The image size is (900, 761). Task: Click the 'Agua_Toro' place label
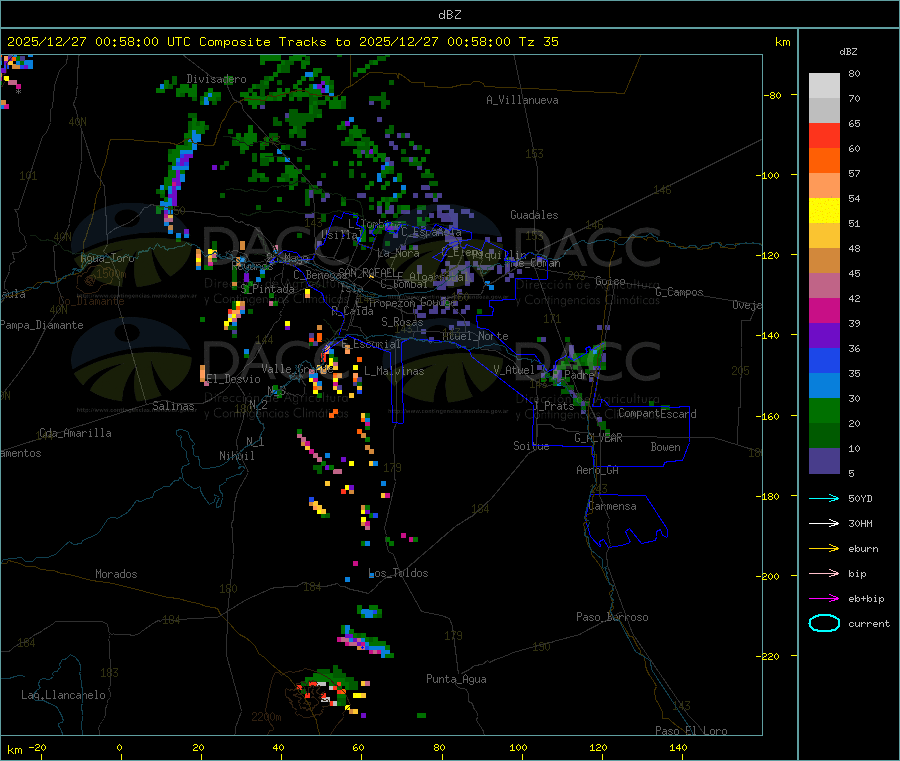click(x=107, y=258)
